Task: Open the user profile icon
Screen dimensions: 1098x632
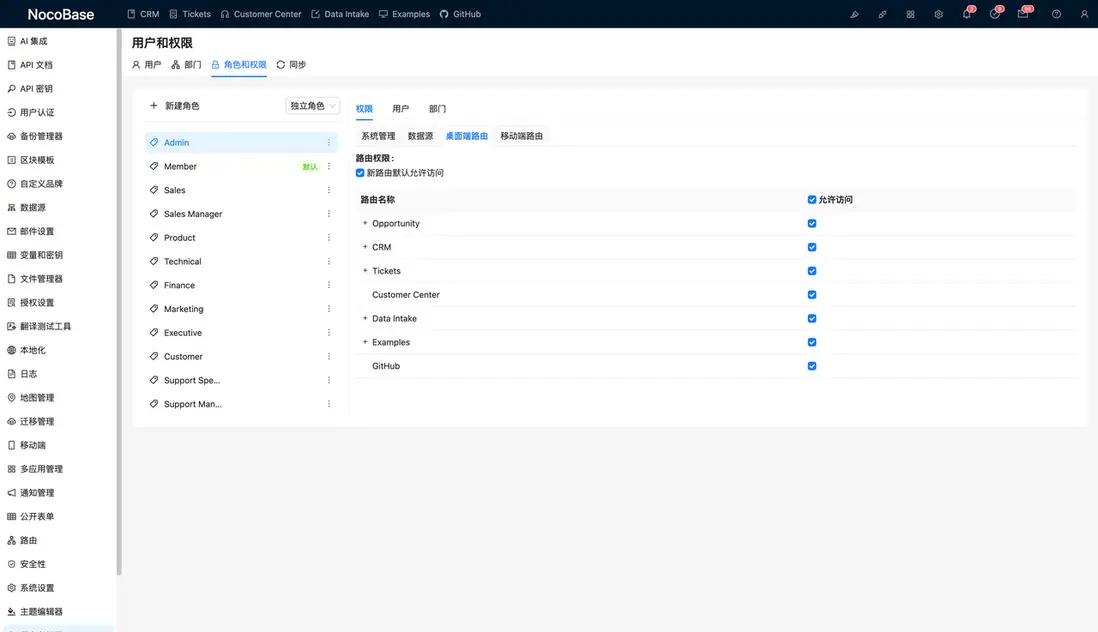Action: (1084, 14)
